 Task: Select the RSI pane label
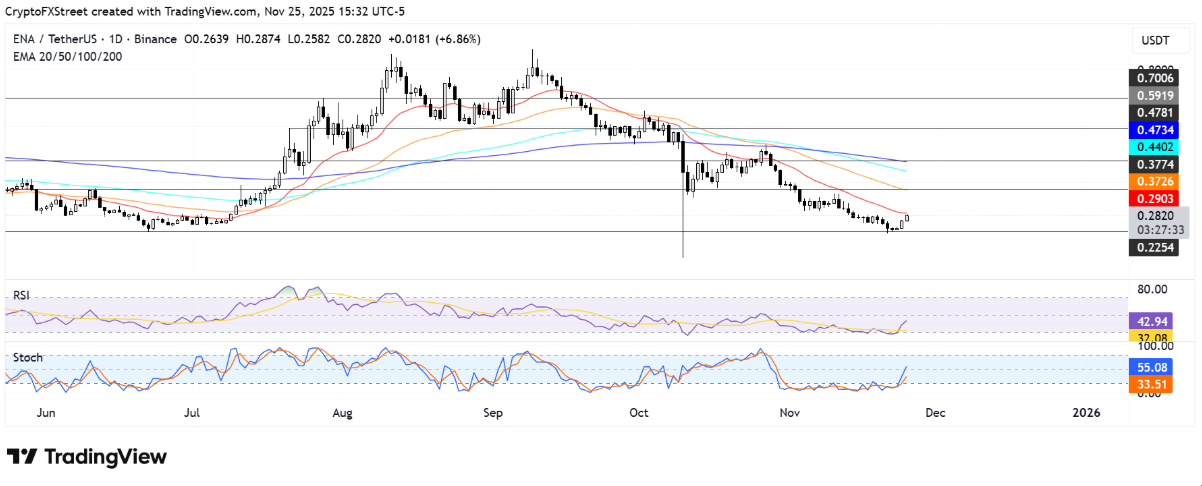point(19,296)
